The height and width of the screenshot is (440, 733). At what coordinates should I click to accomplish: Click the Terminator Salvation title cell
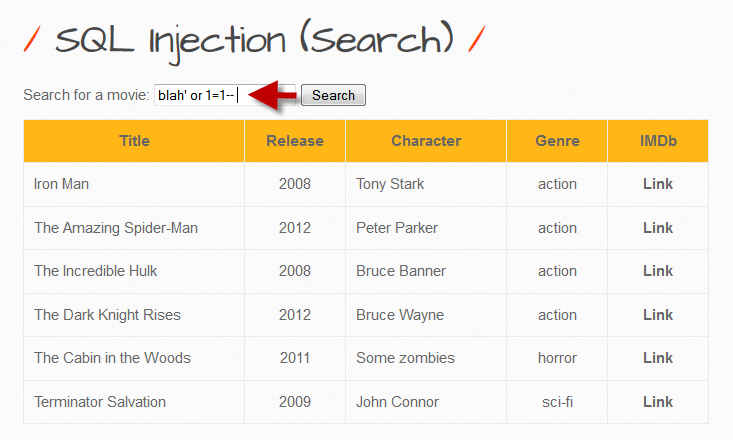tap(100, 402)
